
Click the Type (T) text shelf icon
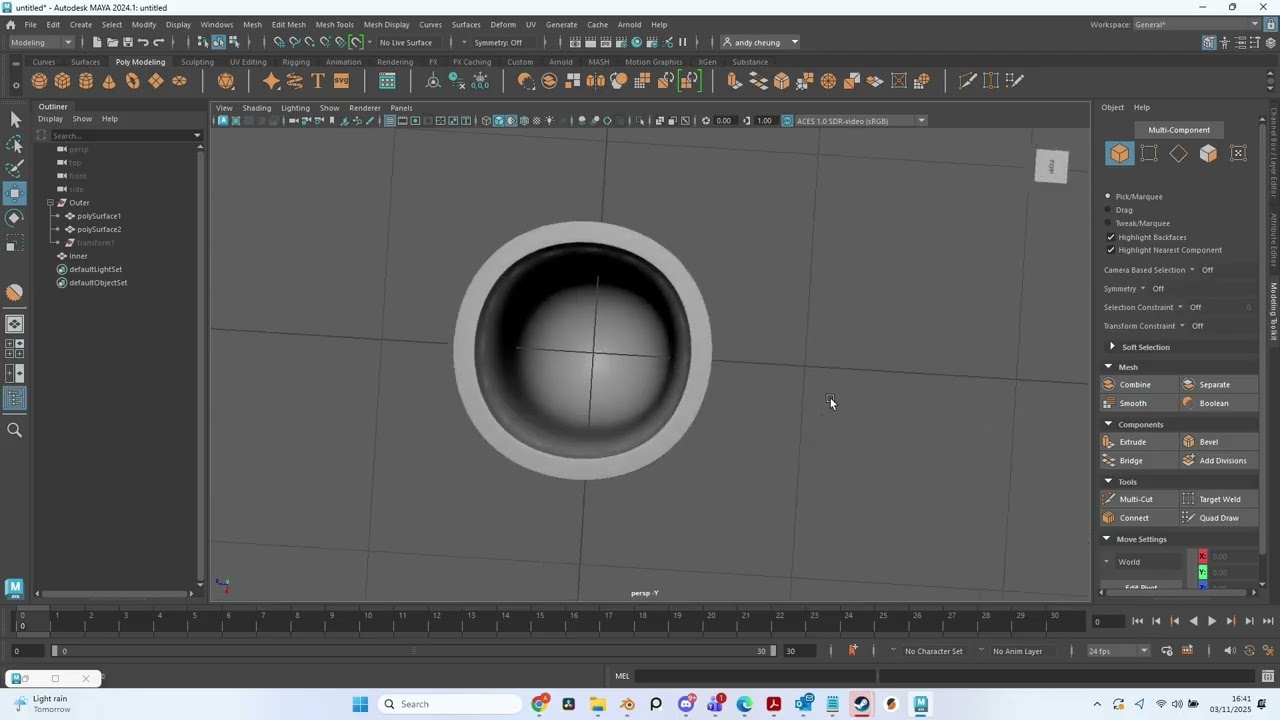point(318,81)
